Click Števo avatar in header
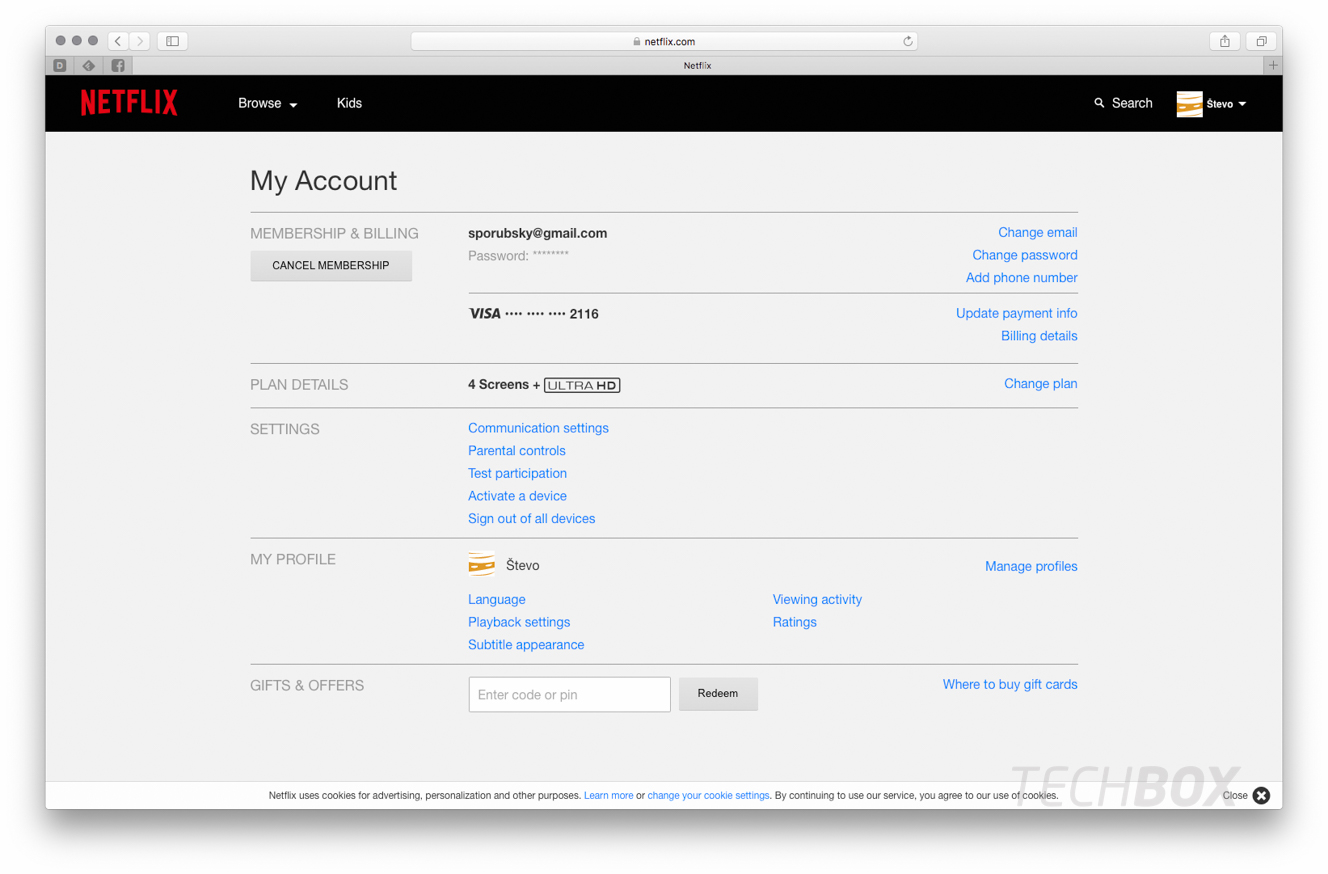The width and height of the screenshot is (1328, 874). pyautogui.click(x=1189, y=104)
